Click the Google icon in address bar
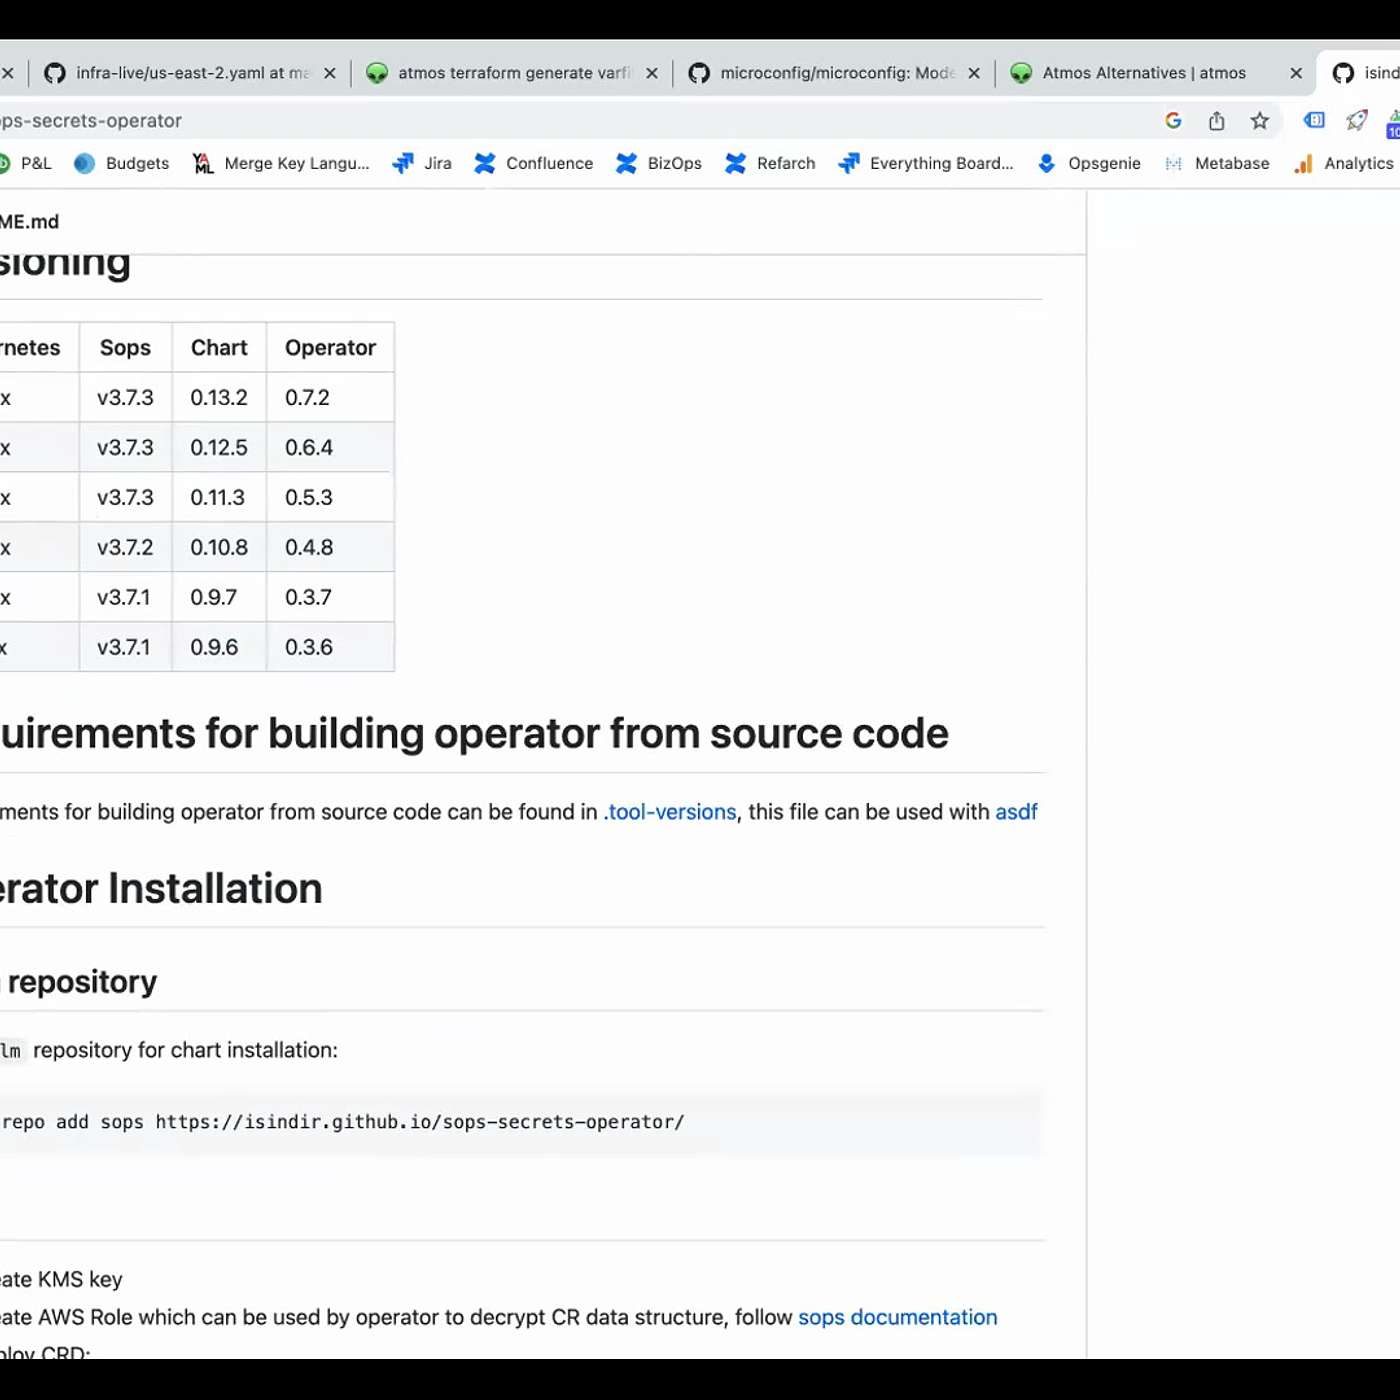The width and height of the screenshot is (1400, 1400). [x=1173, y=121]
